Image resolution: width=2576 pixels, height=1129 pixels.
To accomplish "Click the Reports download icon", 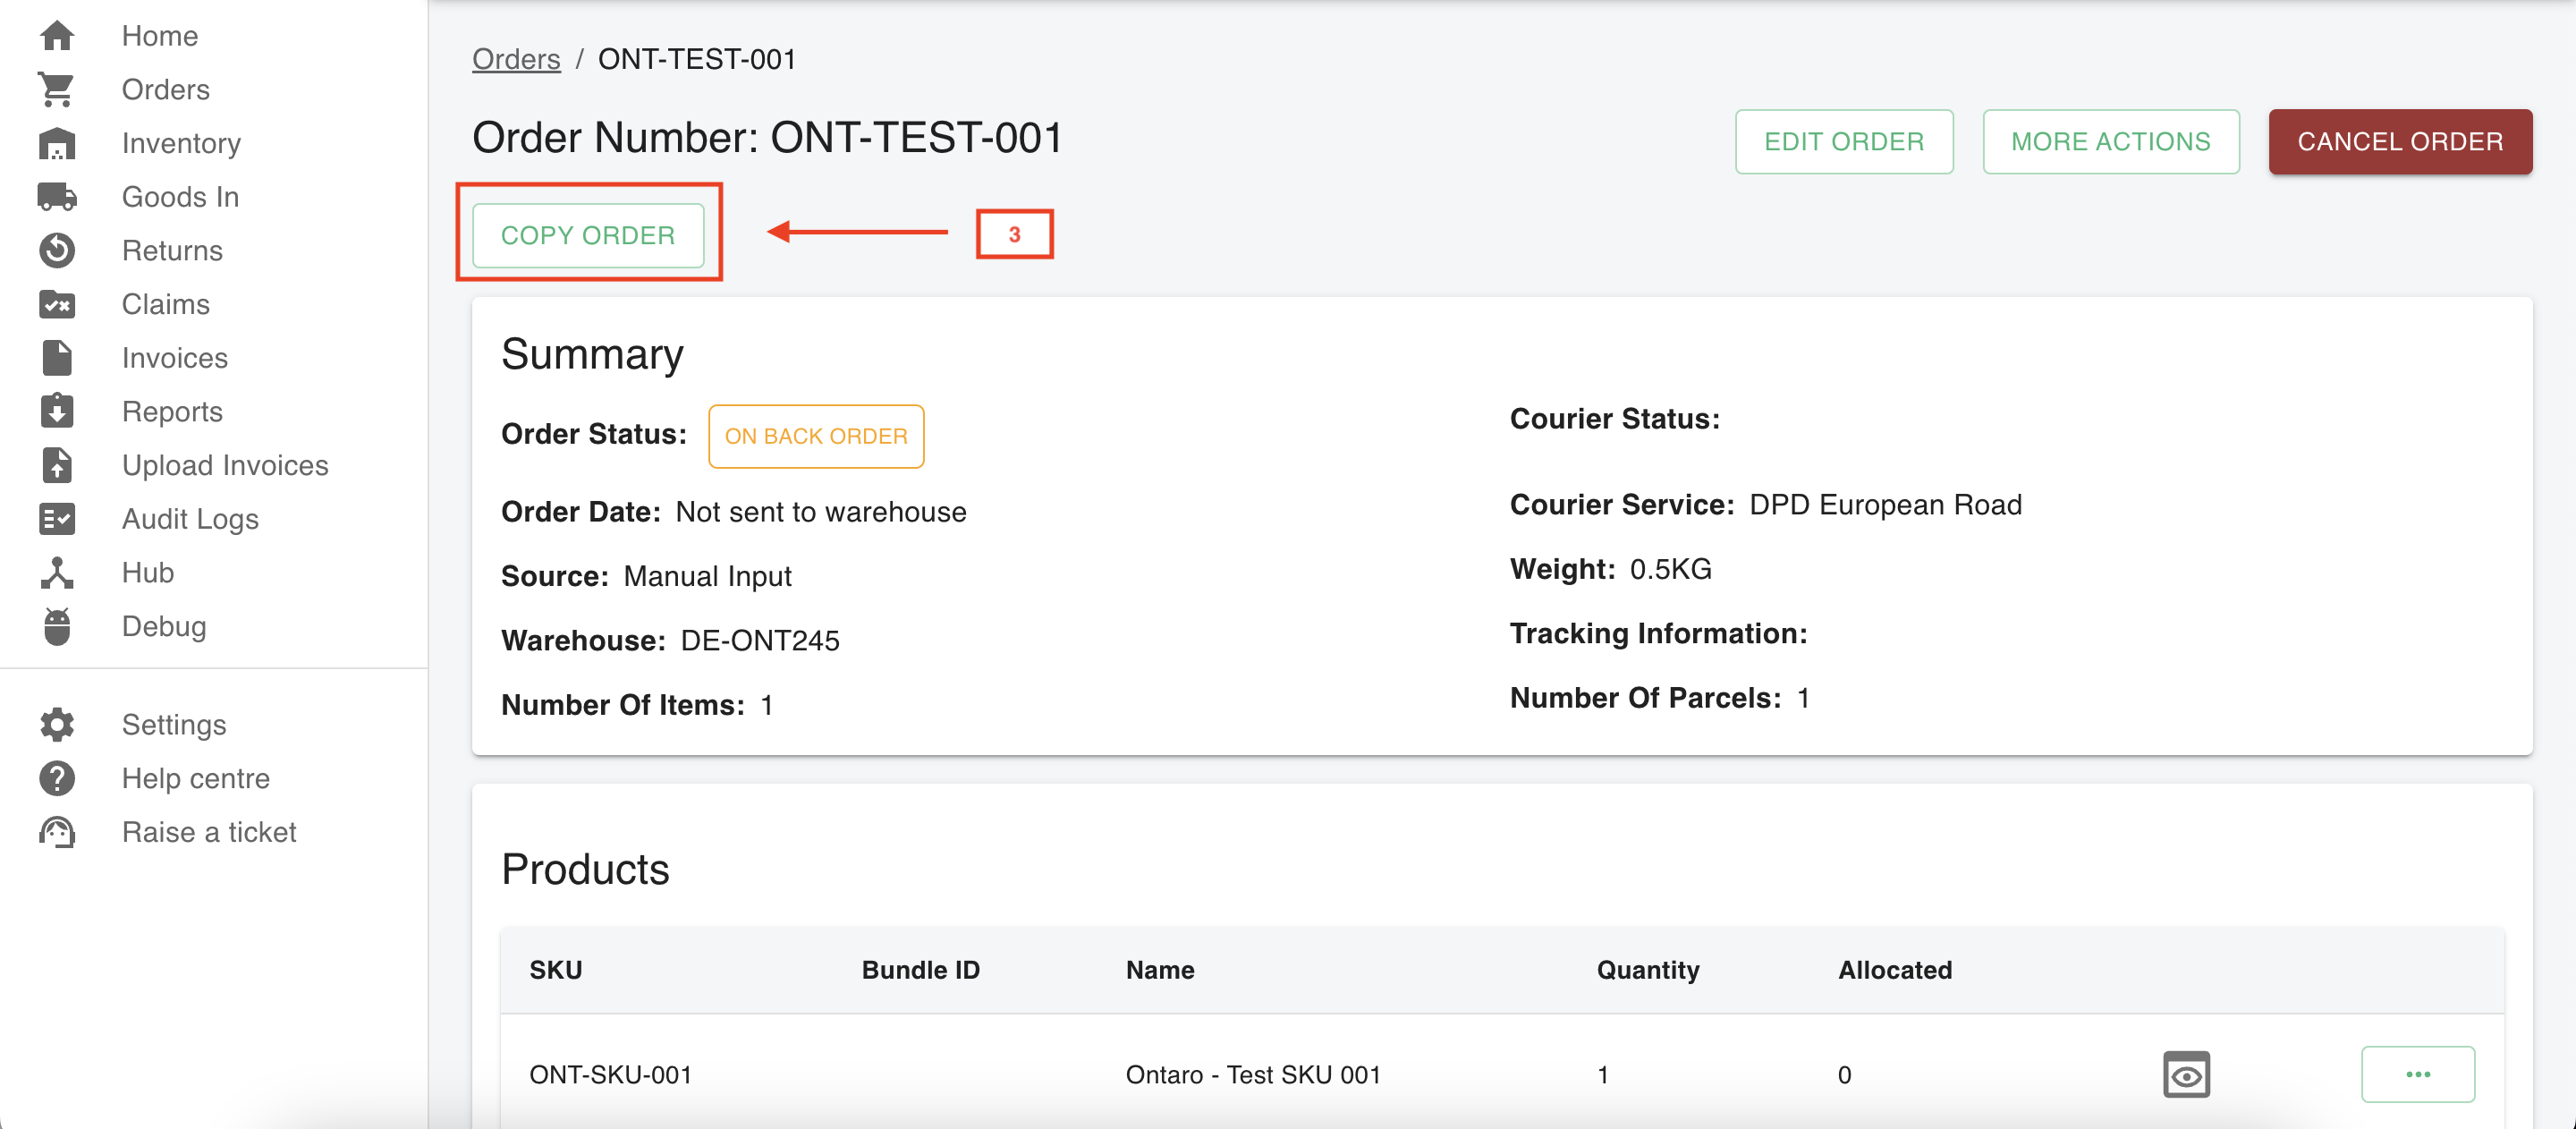I will [x=57, y=411].
